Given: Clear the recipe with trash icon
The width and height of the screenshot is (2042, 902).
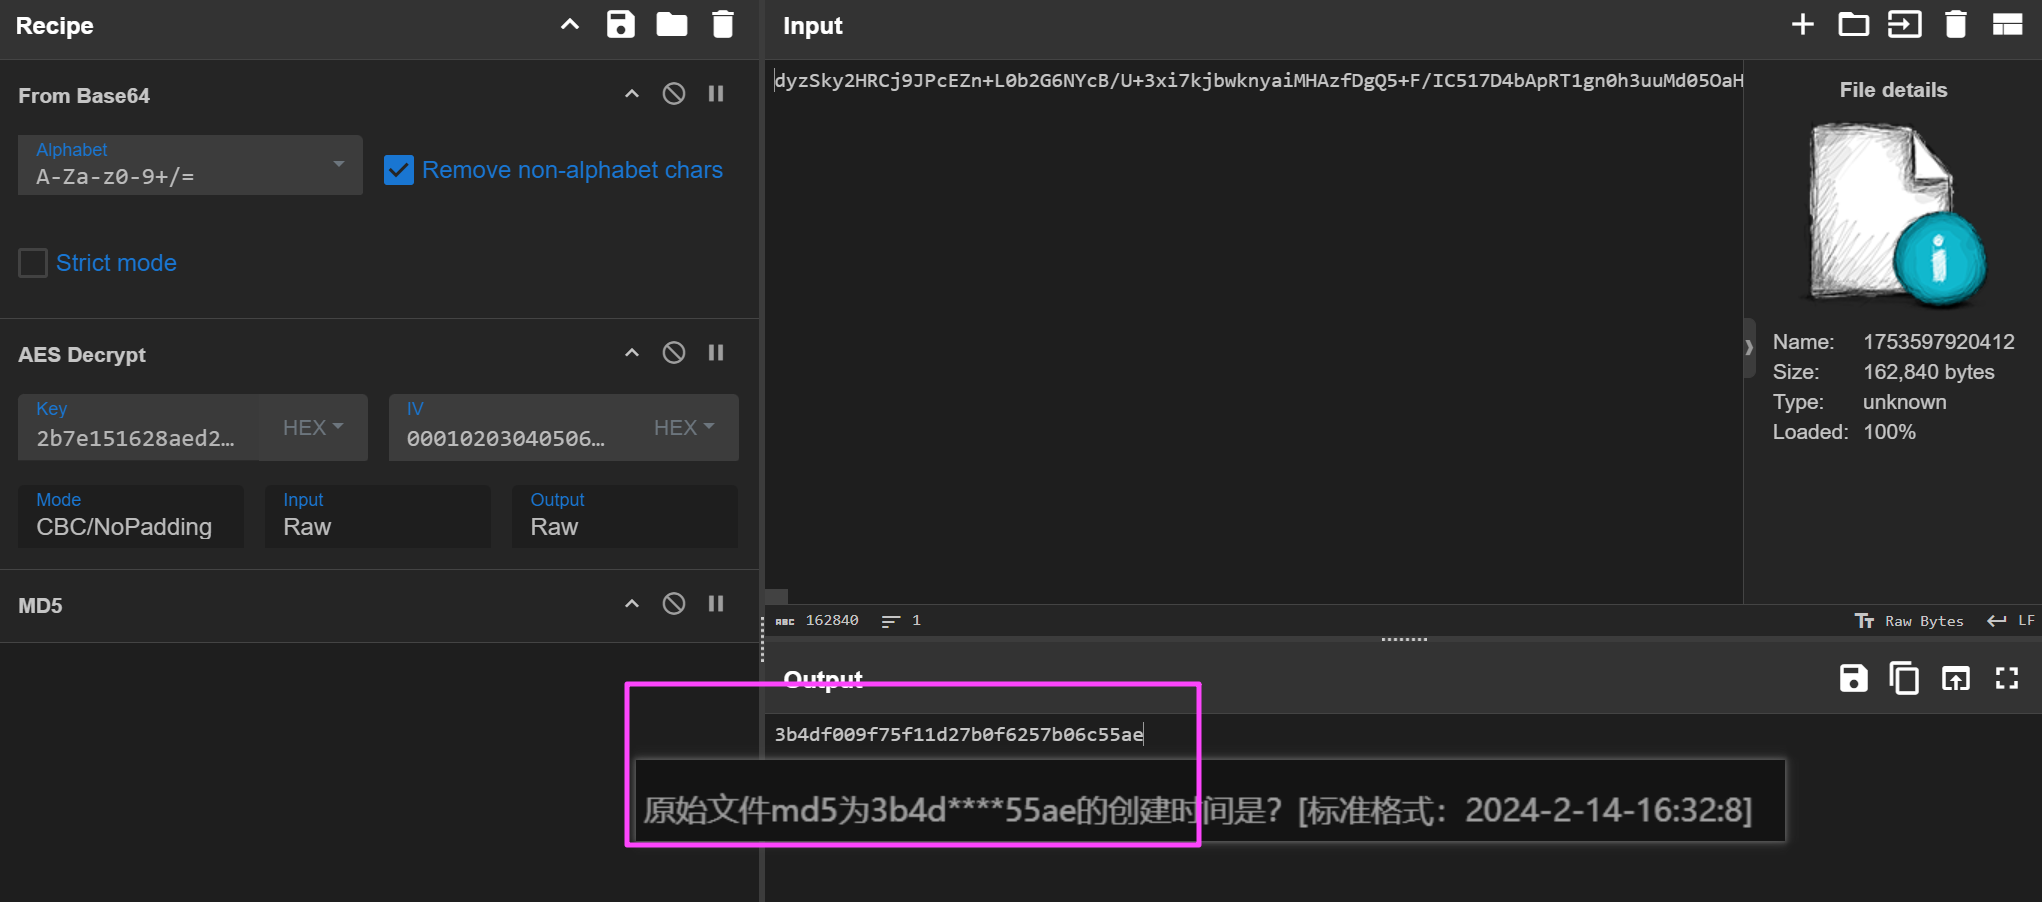Looking at the screenshot, I should 722,25.
